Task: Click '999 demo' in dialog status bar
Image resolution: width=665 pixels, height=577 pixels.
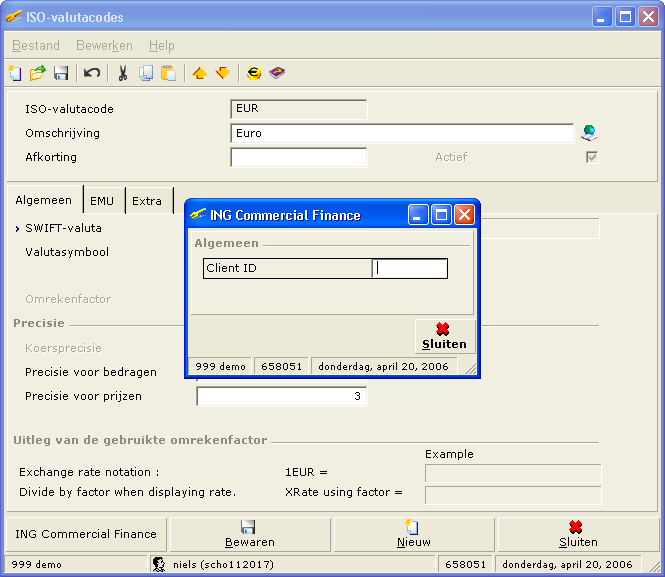Action: [221, 367]
